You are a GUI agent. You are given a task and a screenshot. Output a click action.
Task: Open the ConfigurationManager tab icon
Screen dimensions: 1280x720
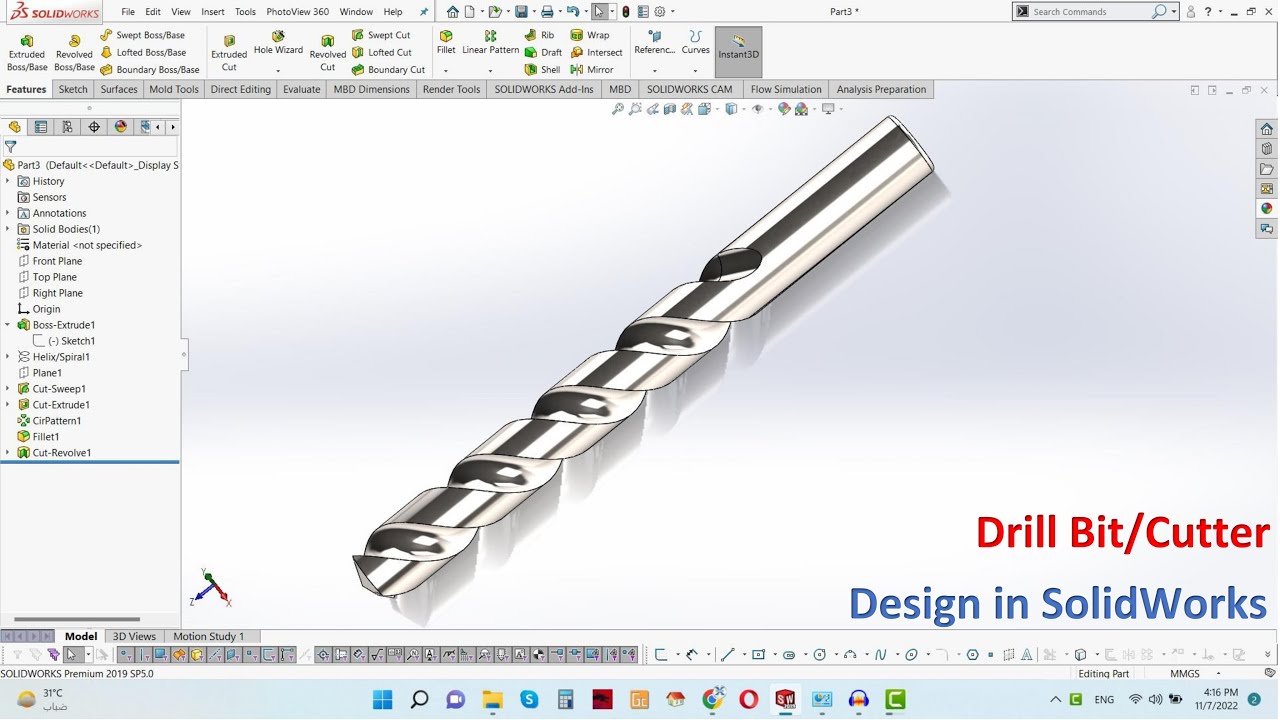pos(67,127)
